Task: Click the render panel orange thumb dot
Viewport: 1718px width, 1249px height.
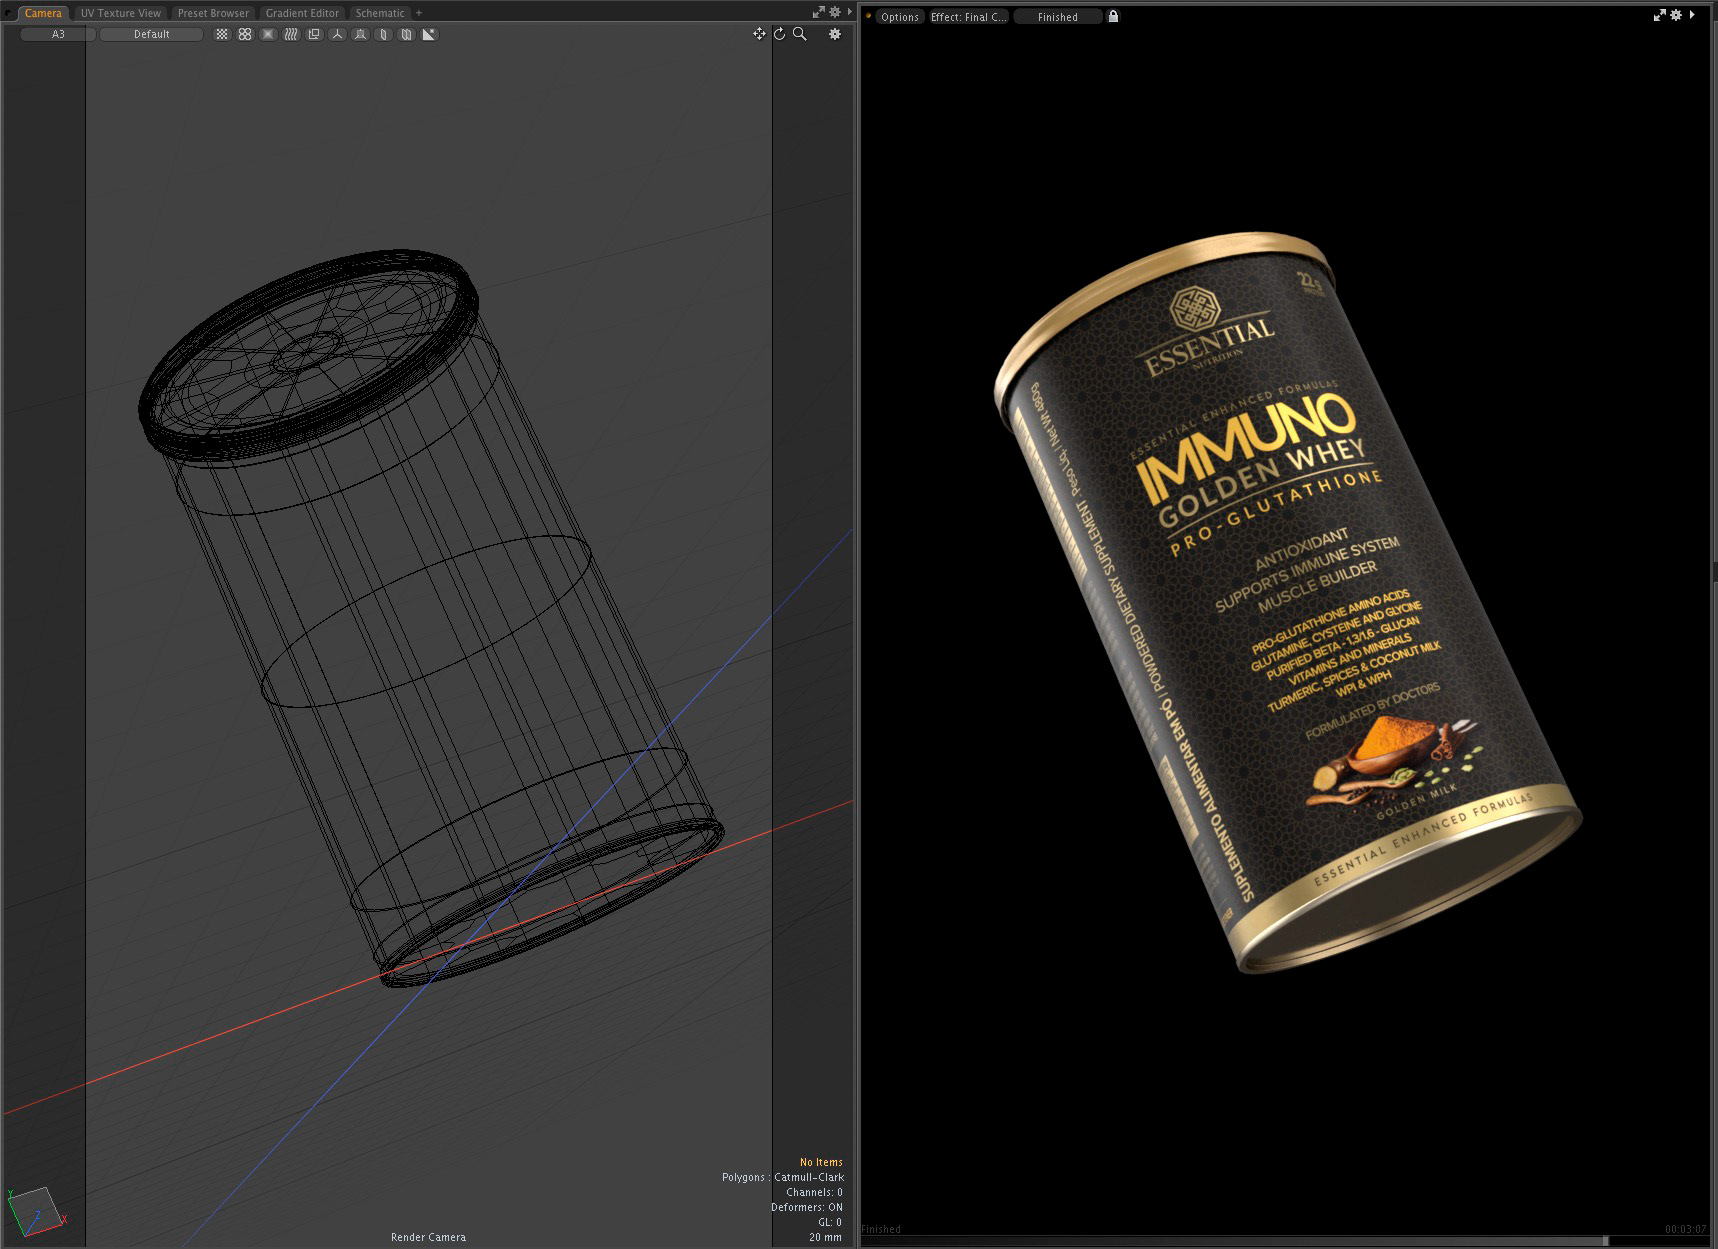Action: tap(868, 16)
